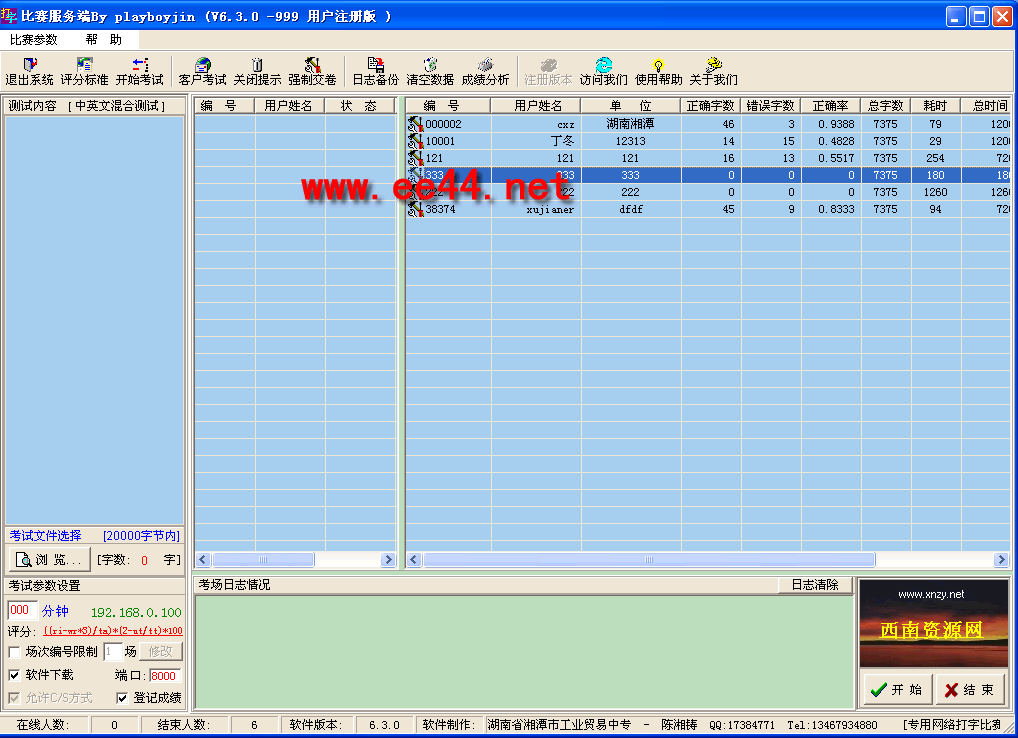Click the 开始考试 toolbar icon
This screenshot has width=1018, height=738.
tap(139, 71)
